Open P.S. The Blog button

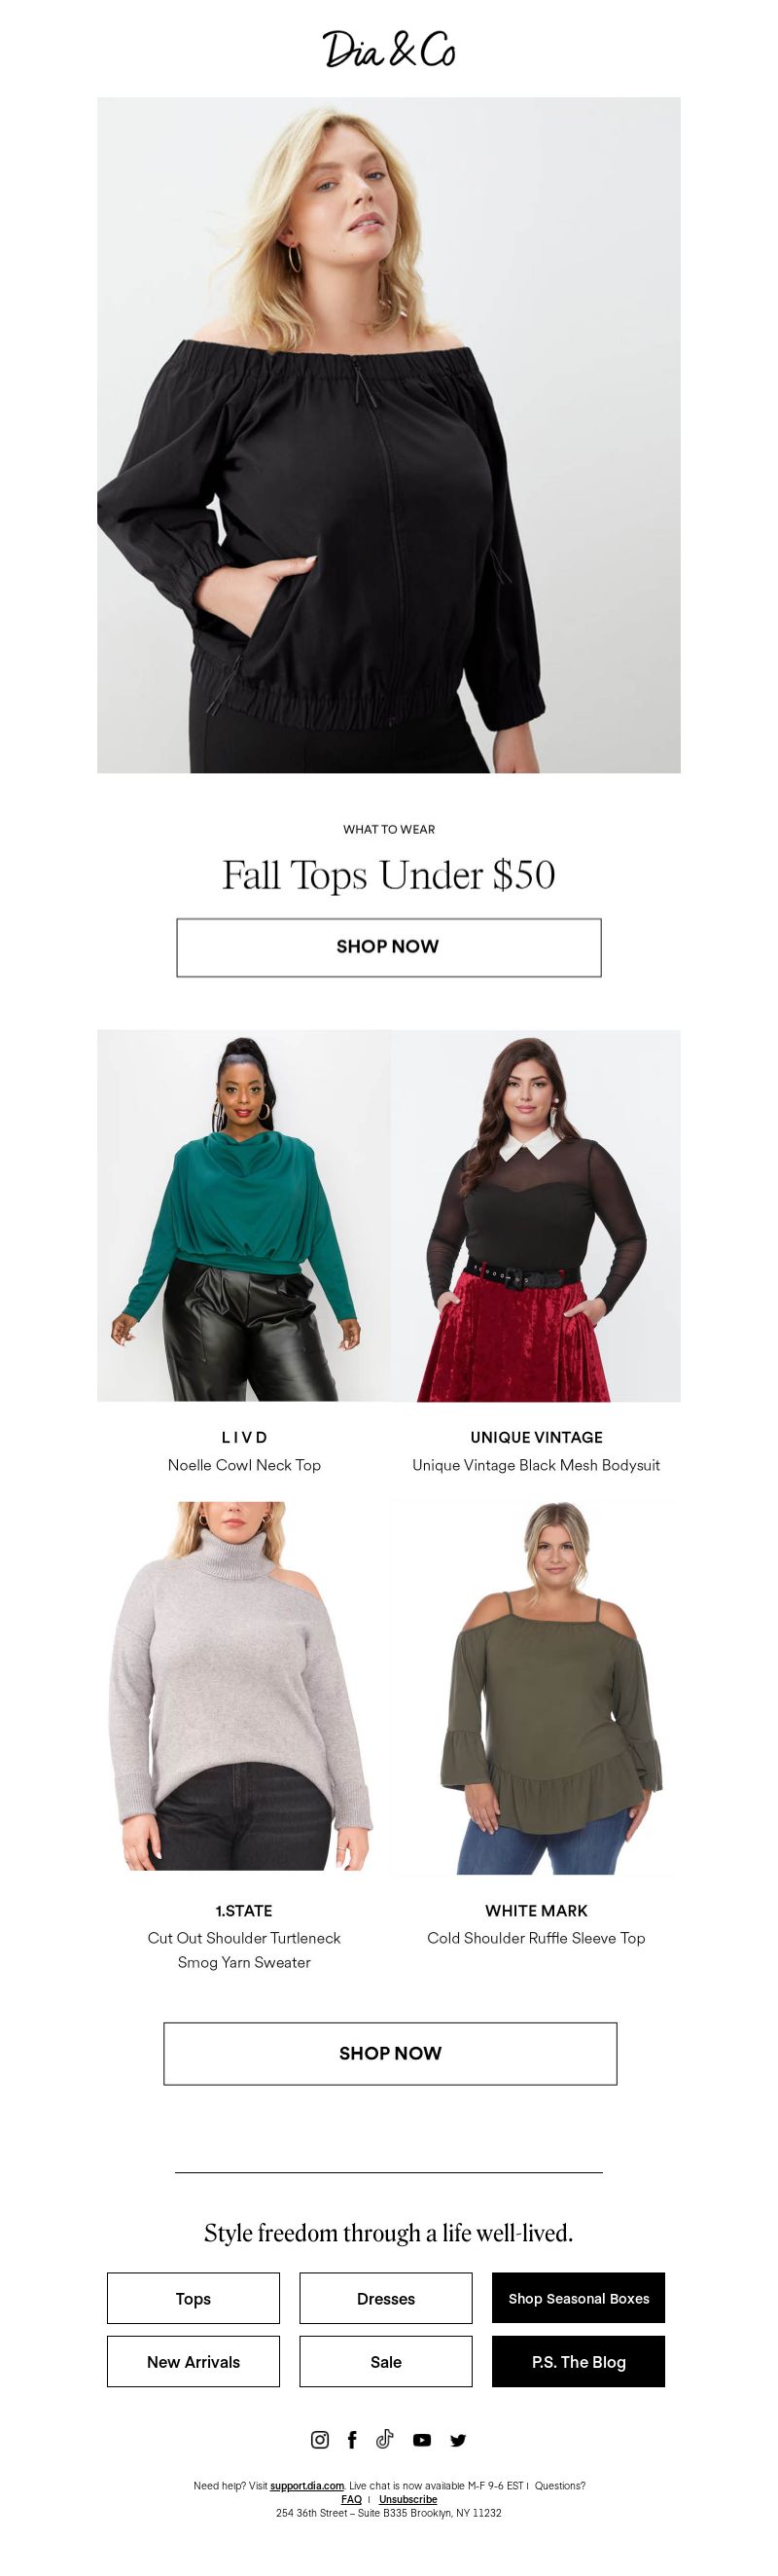pos(578,2361)
